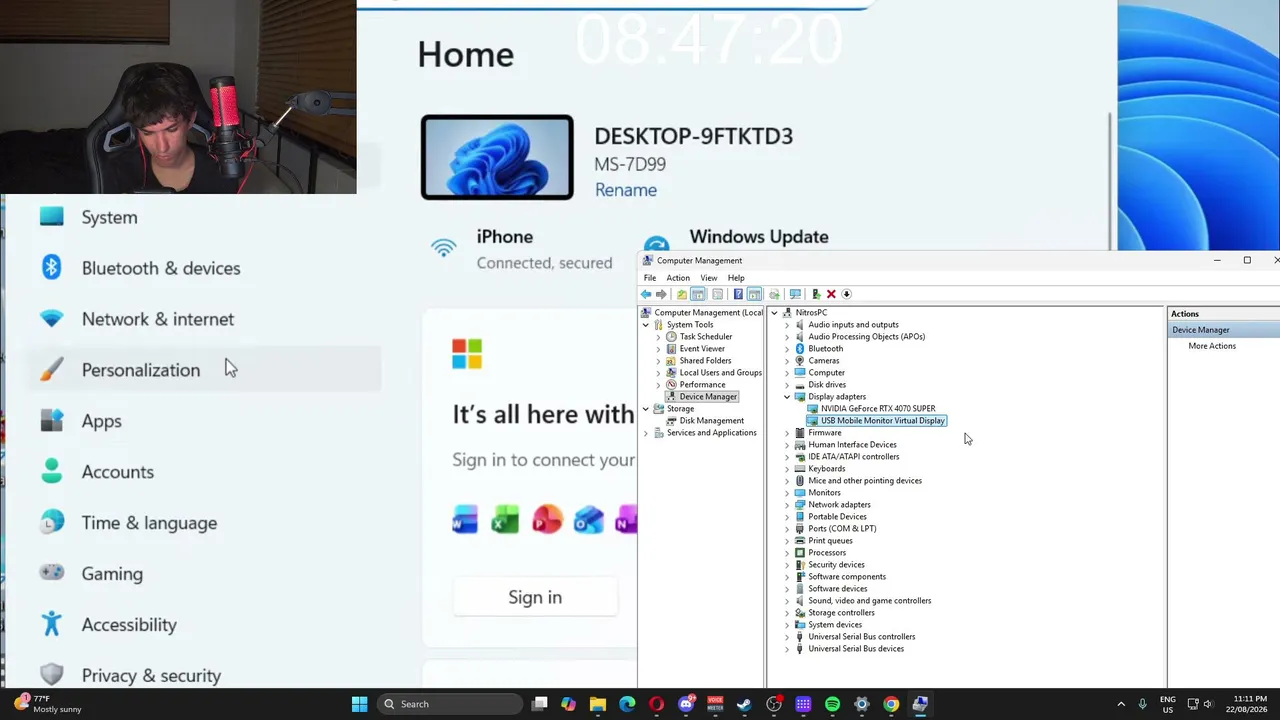Open Google Chrome from the taskbar
This screenshot has width=1280, height=720.
click(891, 704)
